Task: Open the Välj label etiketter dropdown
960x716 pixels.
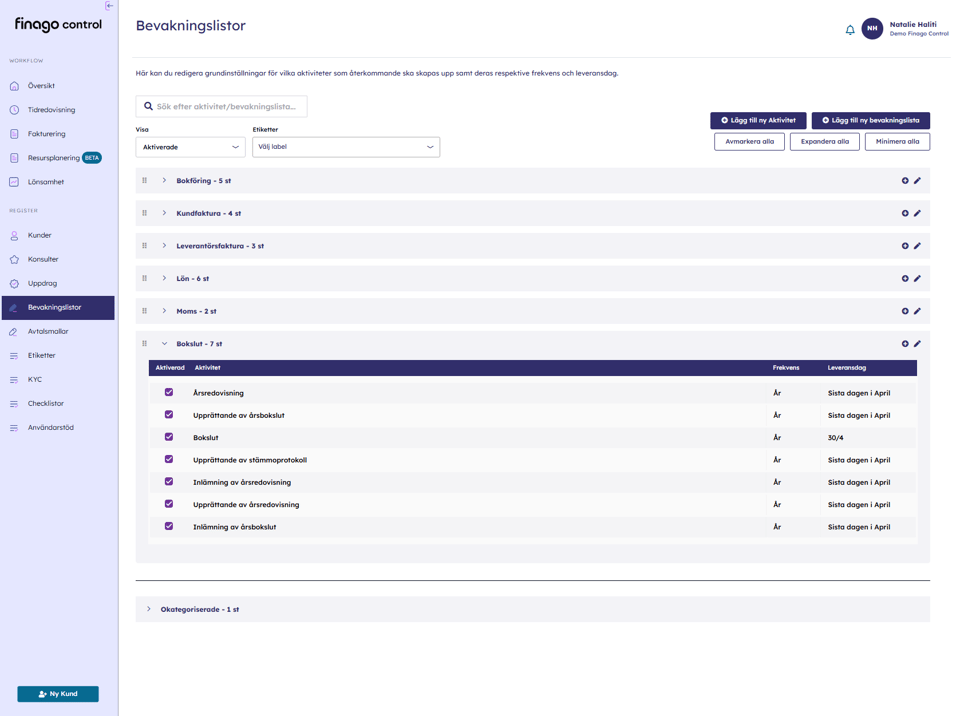Action: [345, 146]
